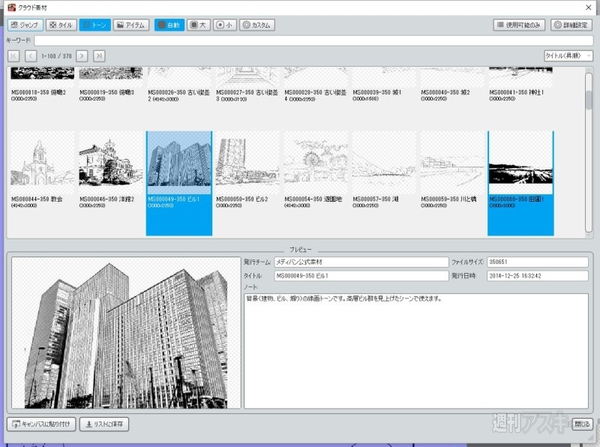Open the アイテム (Item) materials tab
600x447 pixels.
[x=132, y=24]
